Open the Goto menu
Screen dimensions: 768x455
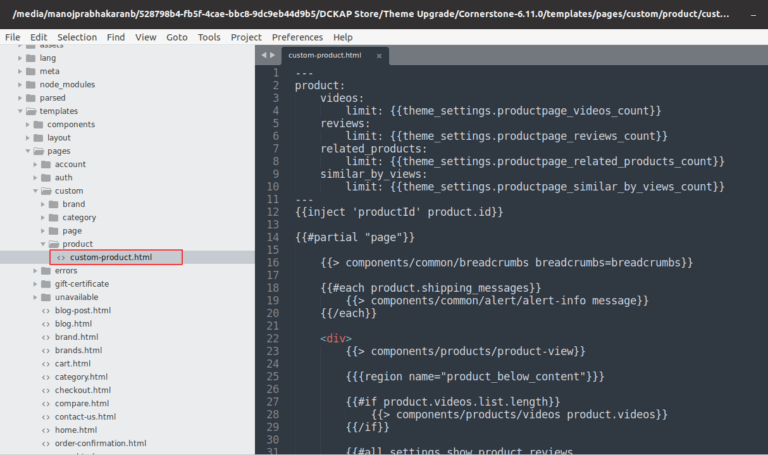click(176, 37)
